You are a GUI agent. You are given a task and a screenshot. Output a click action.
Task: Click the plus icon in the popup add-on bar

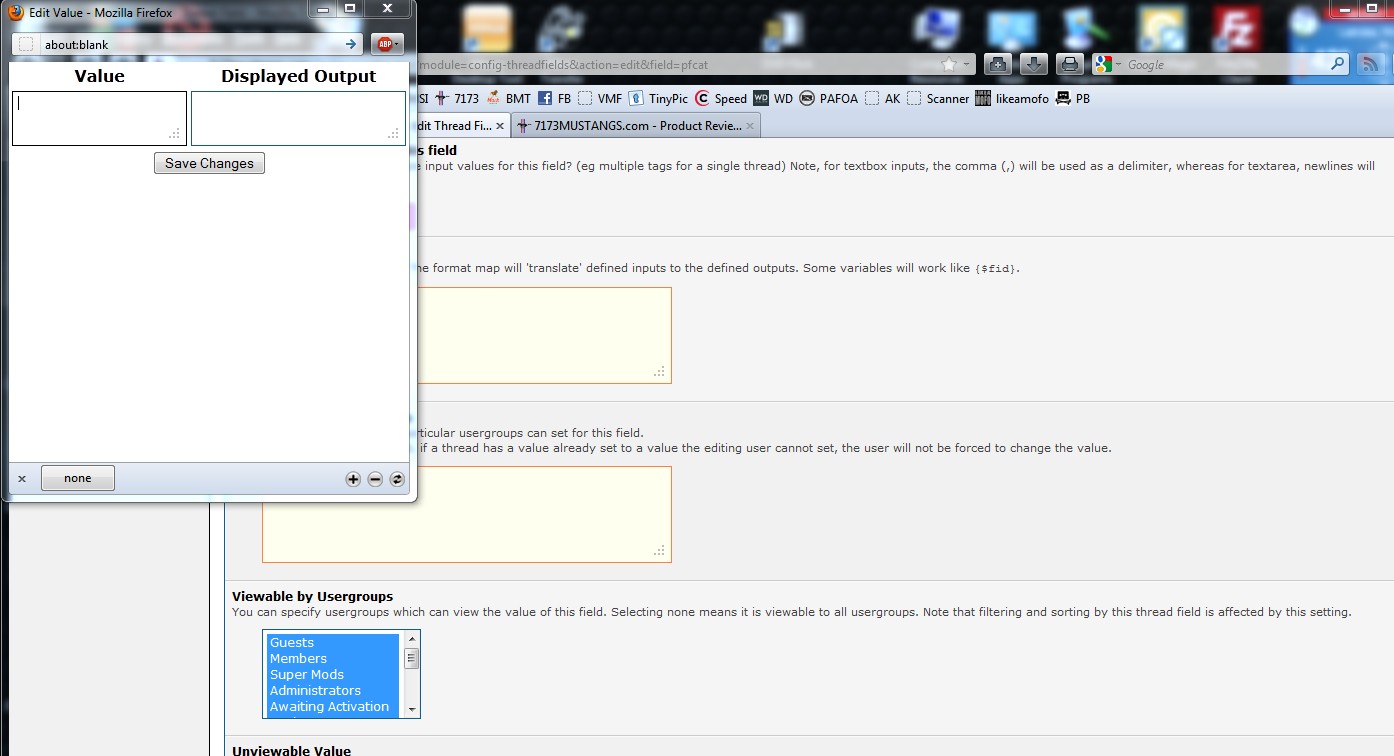[353, 479]
